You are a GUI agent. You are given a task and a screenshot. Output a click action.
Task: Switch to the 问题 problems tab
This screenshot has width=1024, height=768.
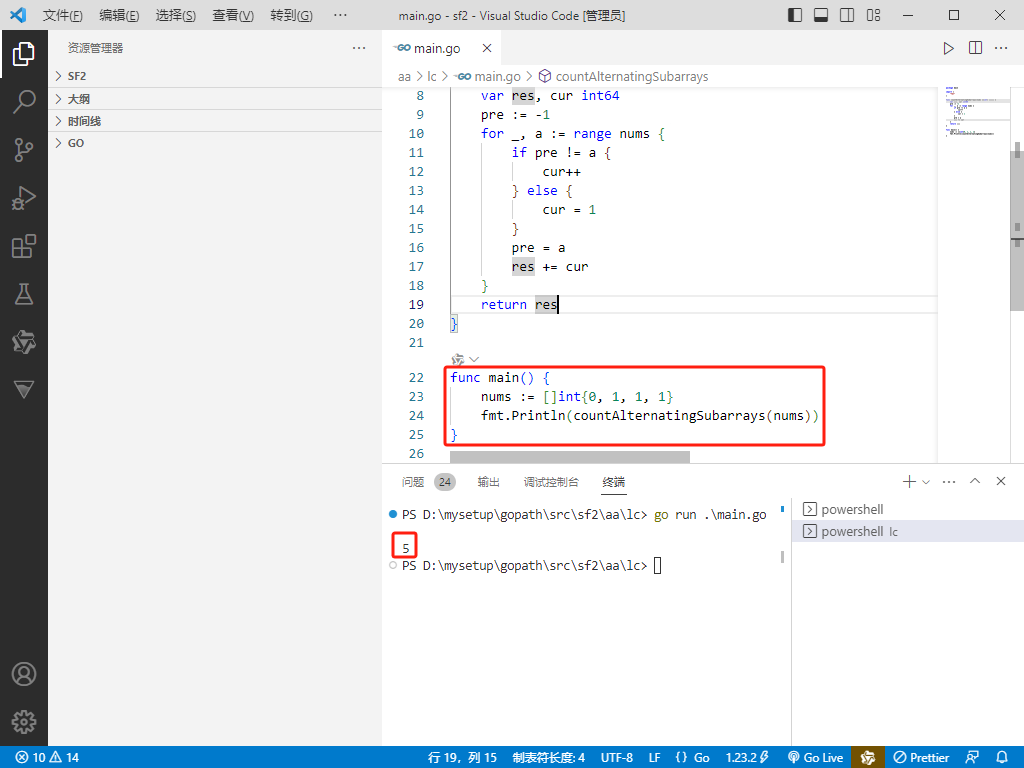pyautogui.click(x=413, y=482)
